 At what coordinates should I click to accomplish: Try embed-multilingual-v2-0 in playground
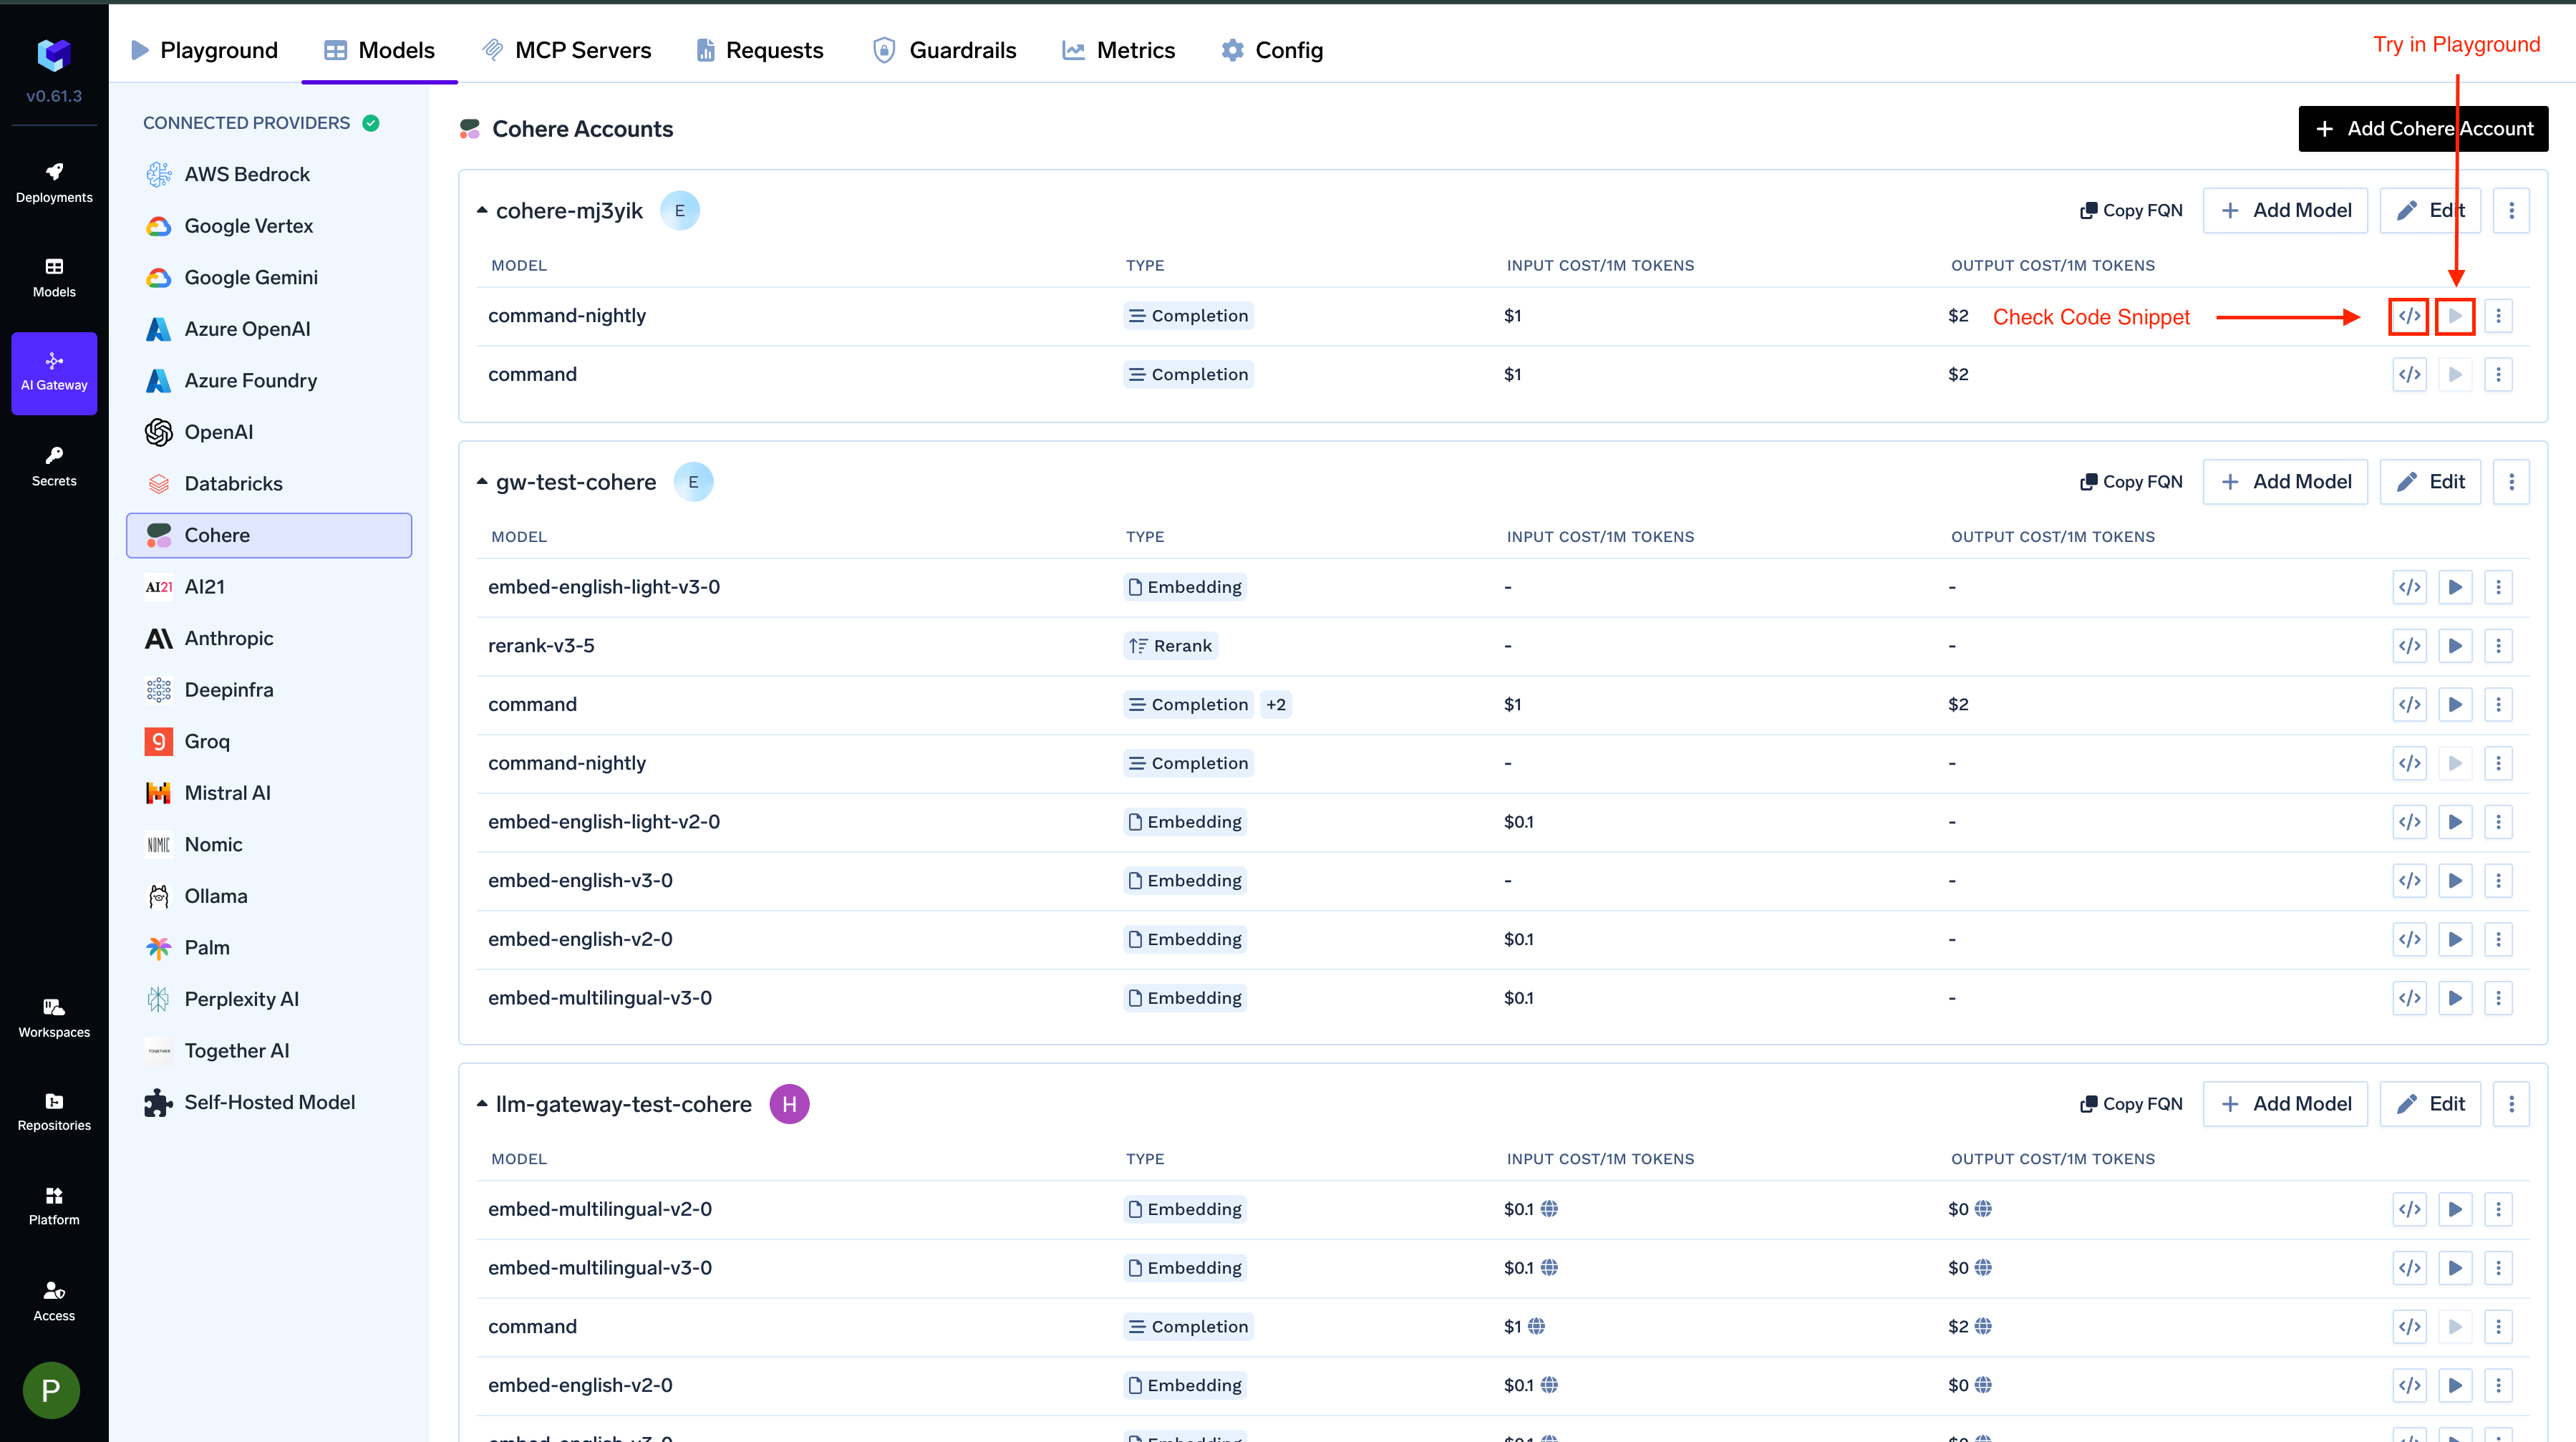pos(2455,1209)
